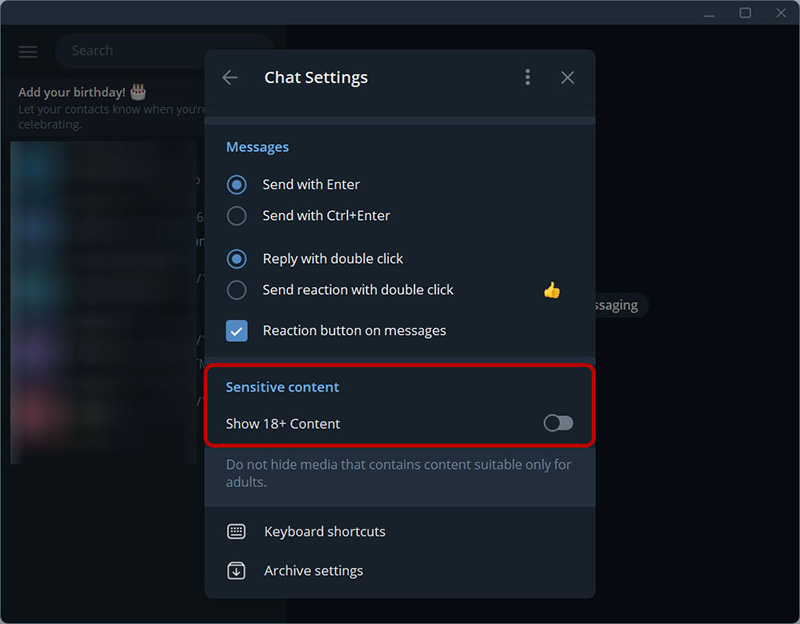
Task: Focus the Search input field
Action: [x=160, y=51]
